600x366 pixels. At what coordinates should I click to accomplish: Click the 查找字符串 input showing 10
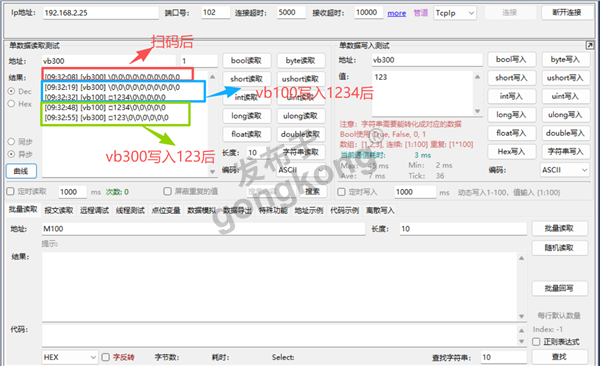point(504,357)
